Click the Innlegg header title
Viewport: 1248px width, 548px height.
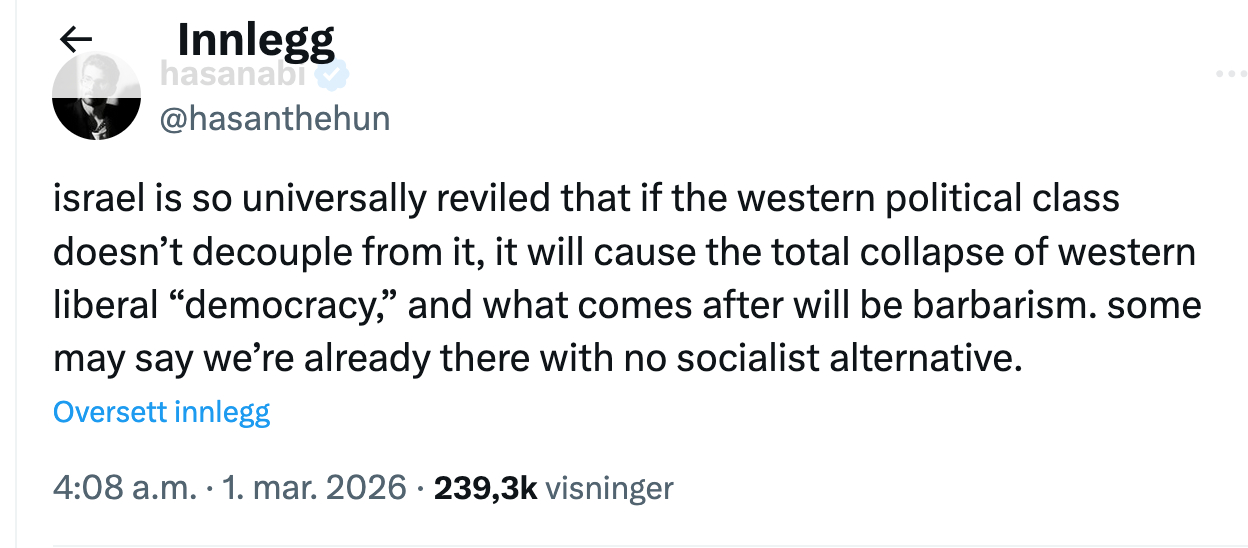[x=255, y=39]
